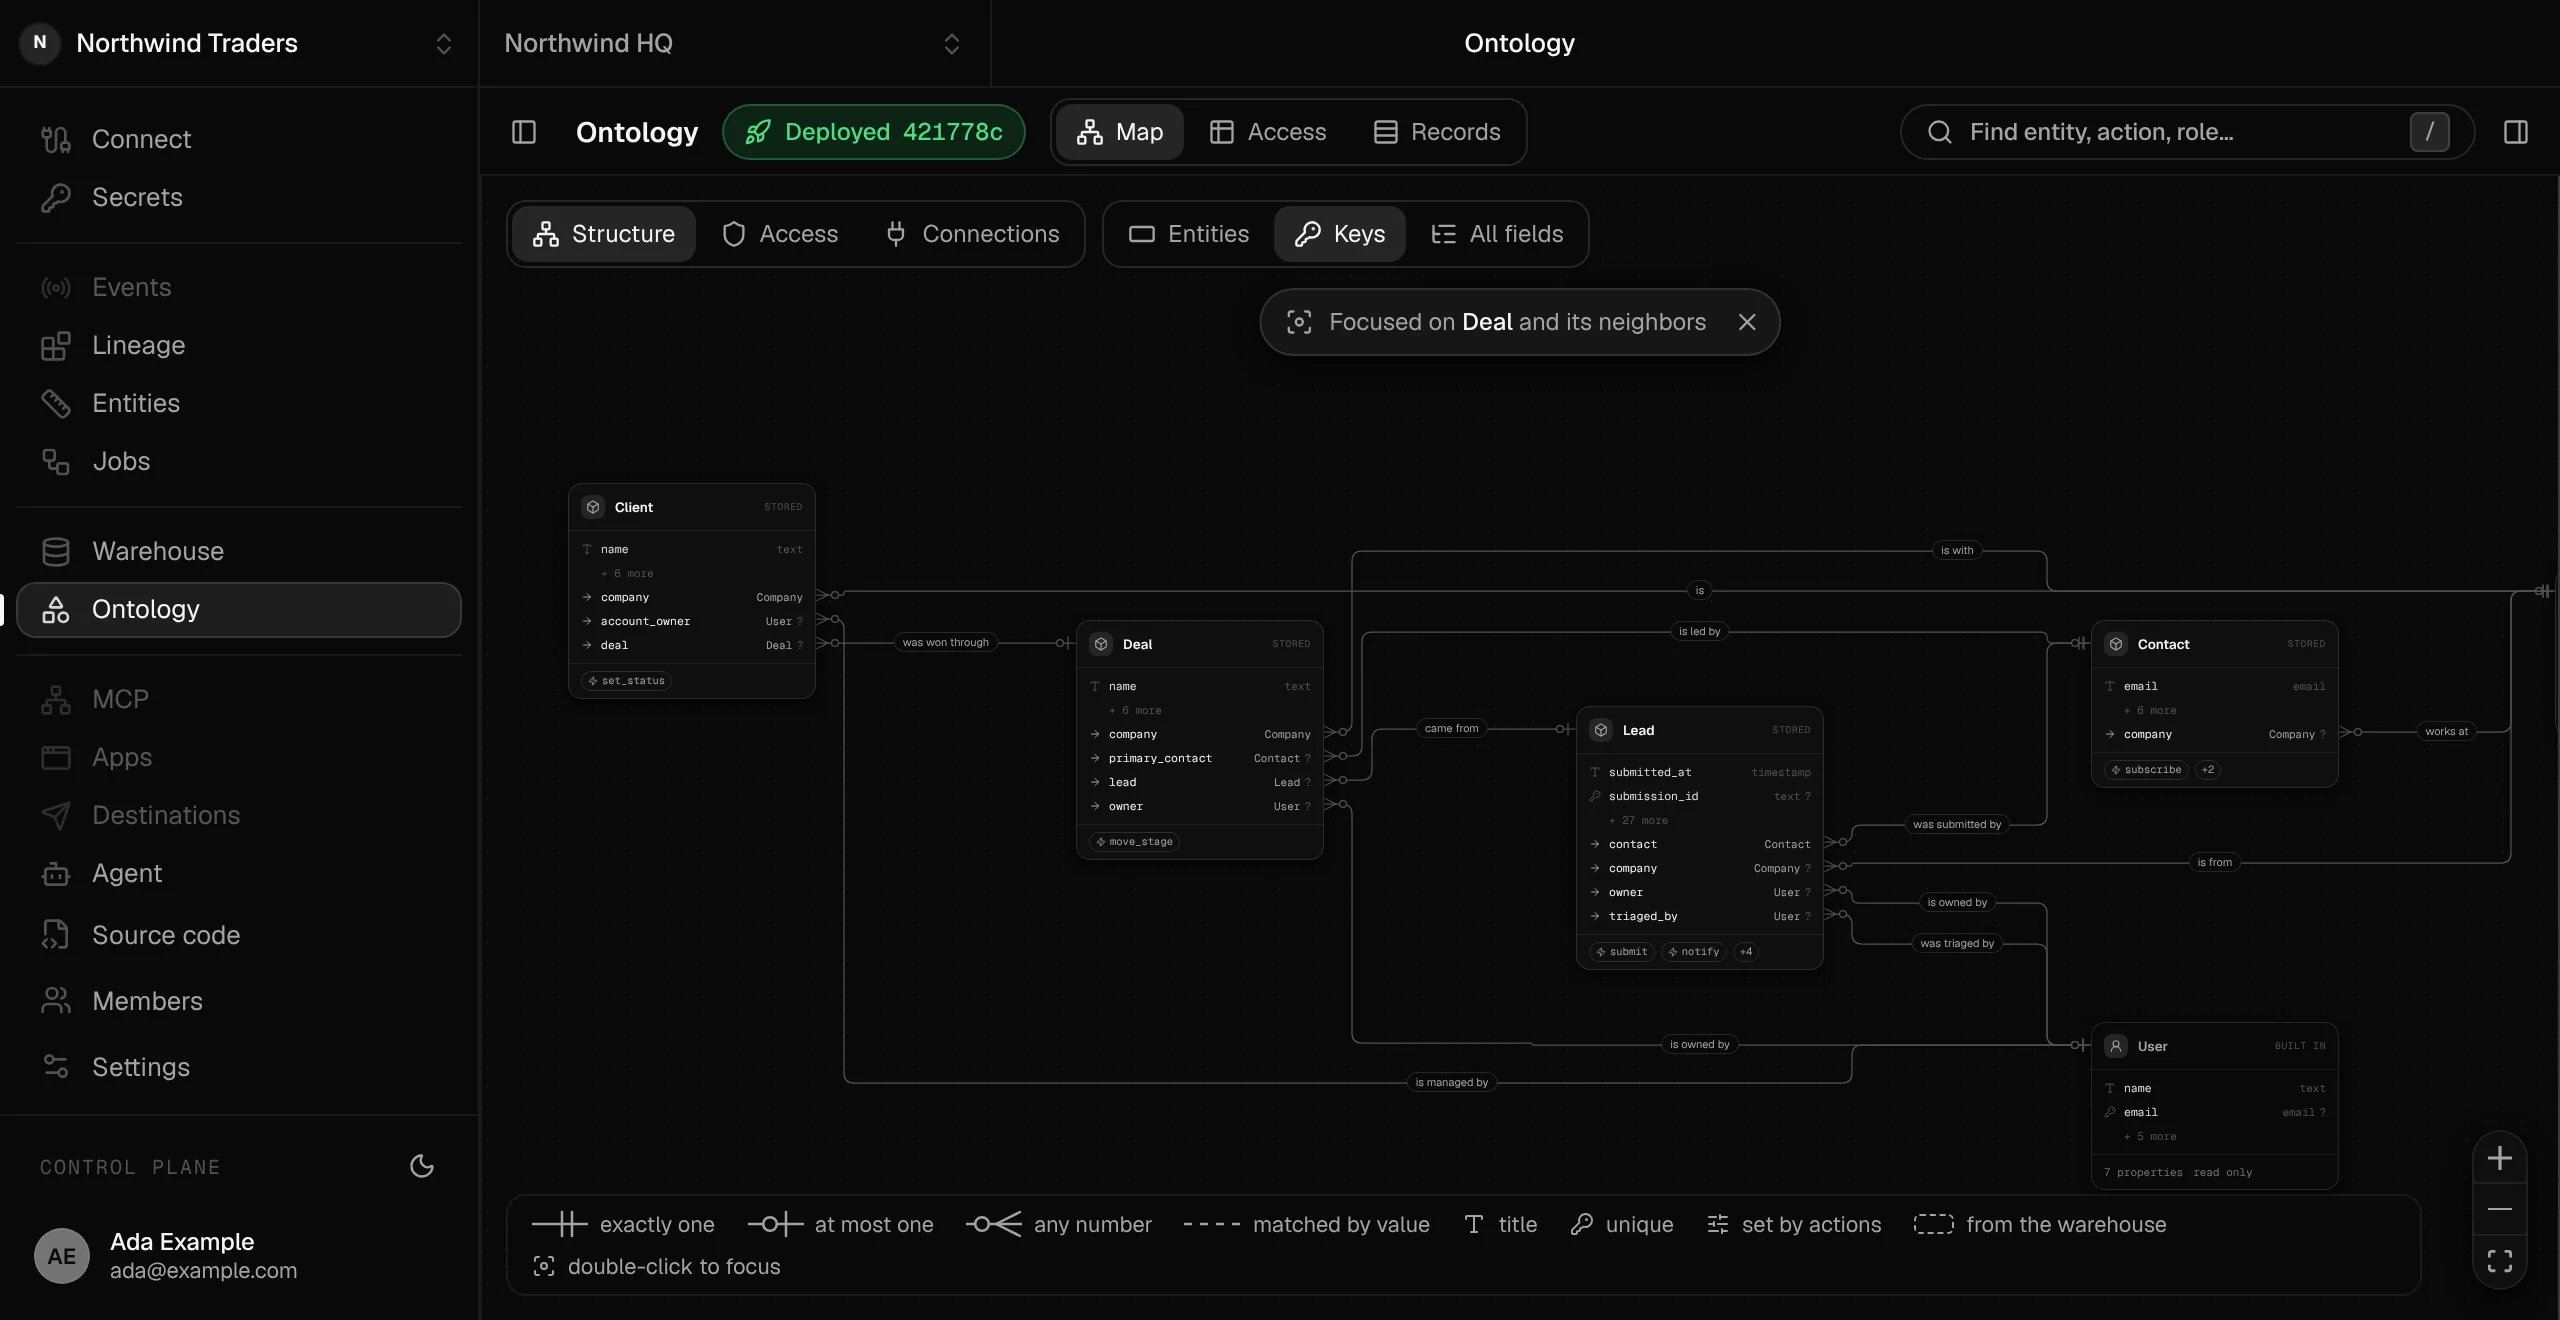The height and width of the screenshot is (1320, 2560).
Task: Show Entities only detail level
Action: [x=1189, y=234]
